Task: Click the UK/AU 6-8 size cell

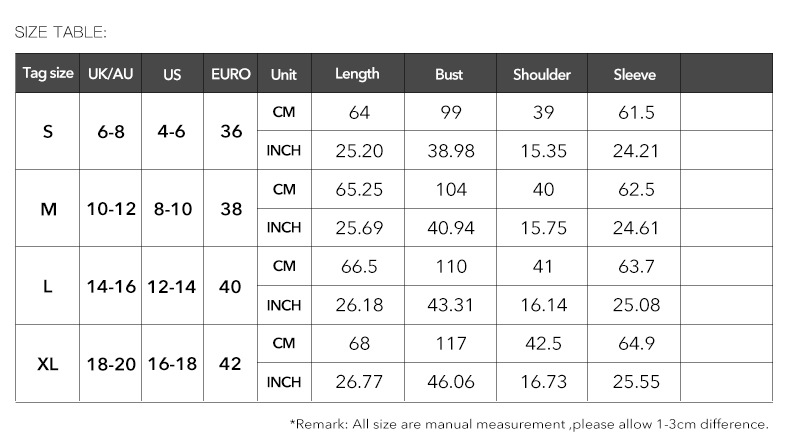Action: [111, 132]
